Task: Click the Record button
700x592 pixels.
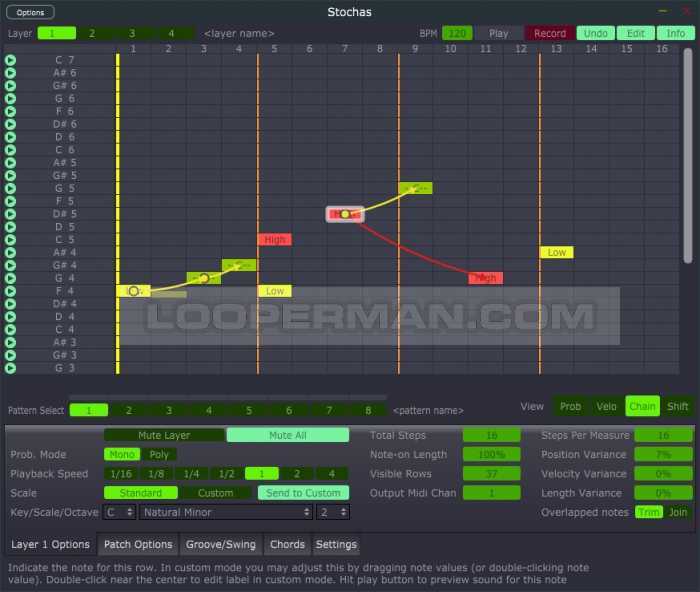Action: (x=550, y=33)
